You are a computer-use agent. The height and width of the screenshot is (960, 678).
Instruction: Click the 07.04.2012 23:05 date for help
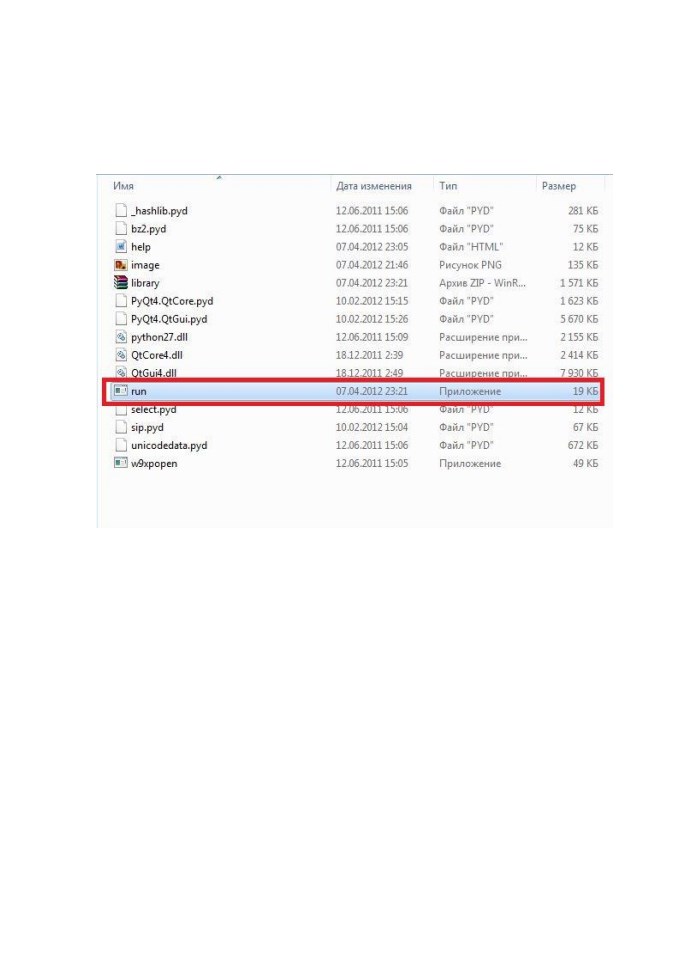coord(372,247)
